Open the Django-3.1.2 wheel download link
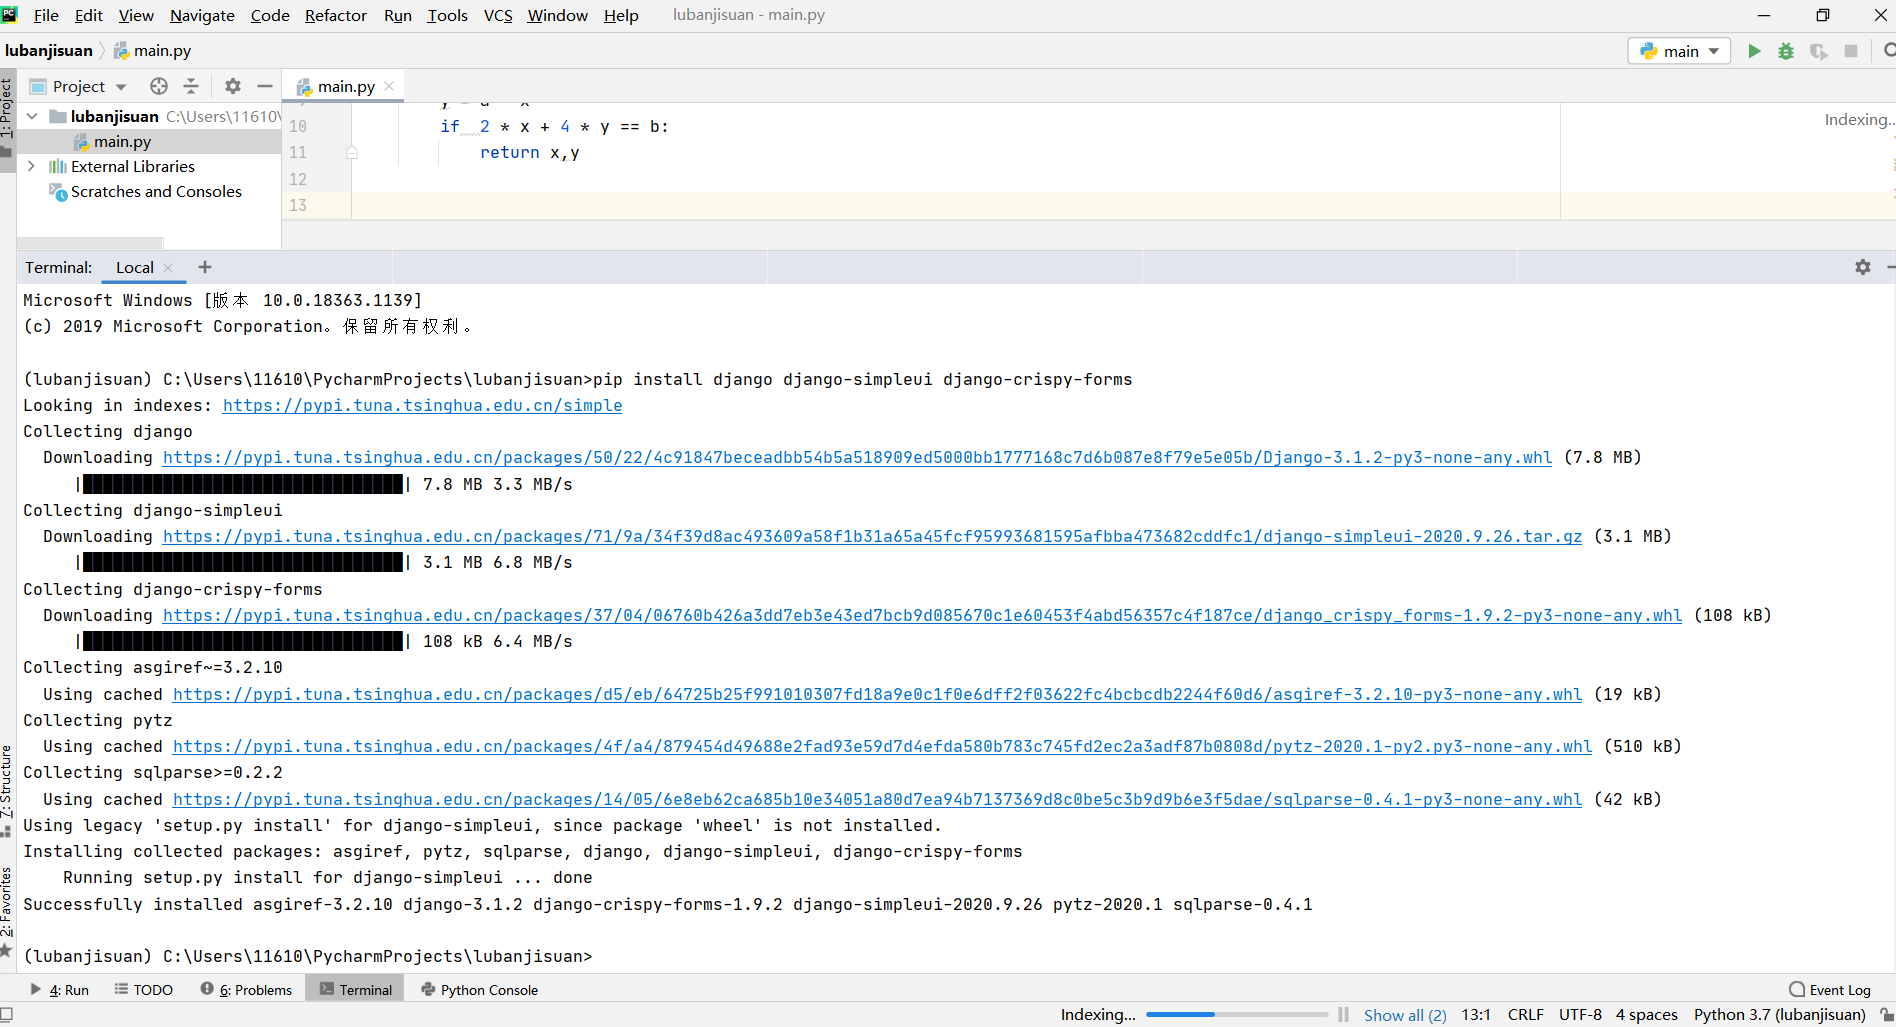 coord(857,457)
